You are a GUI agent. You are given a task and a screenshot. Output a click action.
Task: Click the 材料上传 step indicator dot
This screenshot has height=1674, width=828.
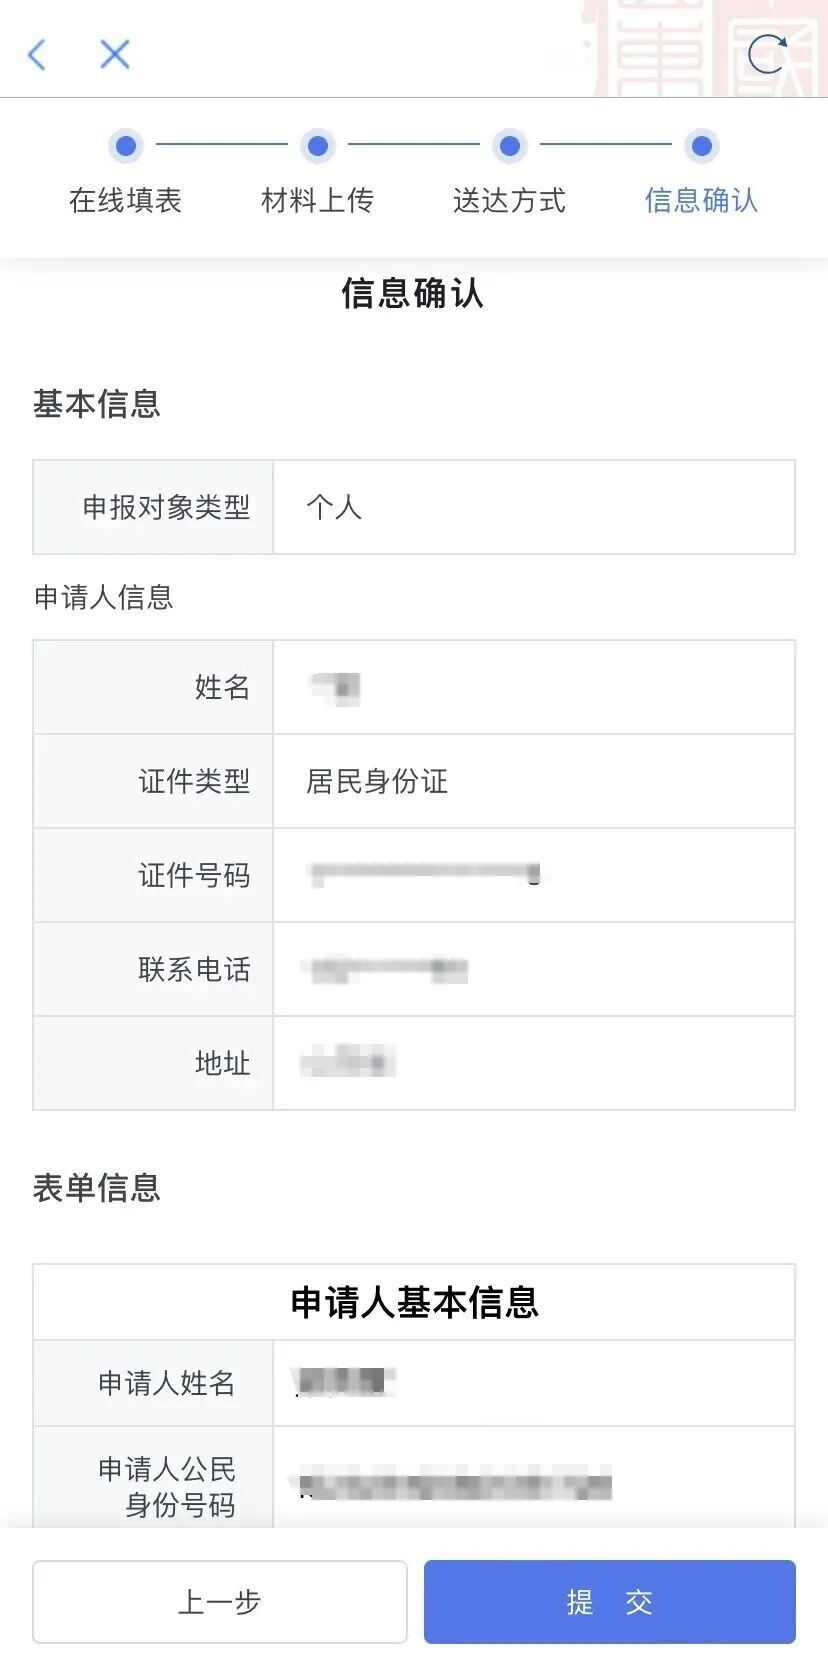click(x=317, y=145)
